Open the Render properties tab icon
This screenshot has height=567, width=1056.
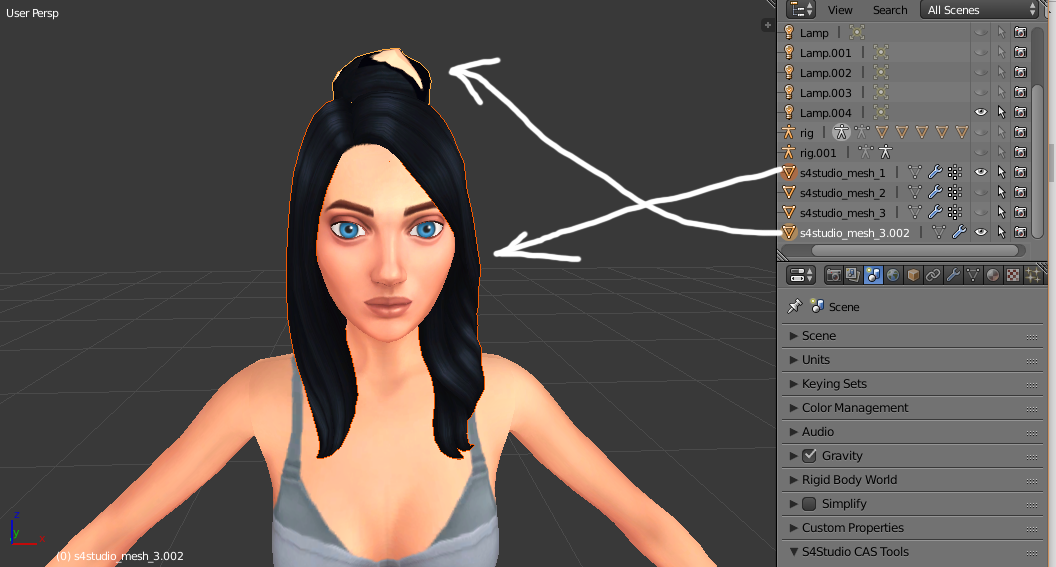(833, 275)
